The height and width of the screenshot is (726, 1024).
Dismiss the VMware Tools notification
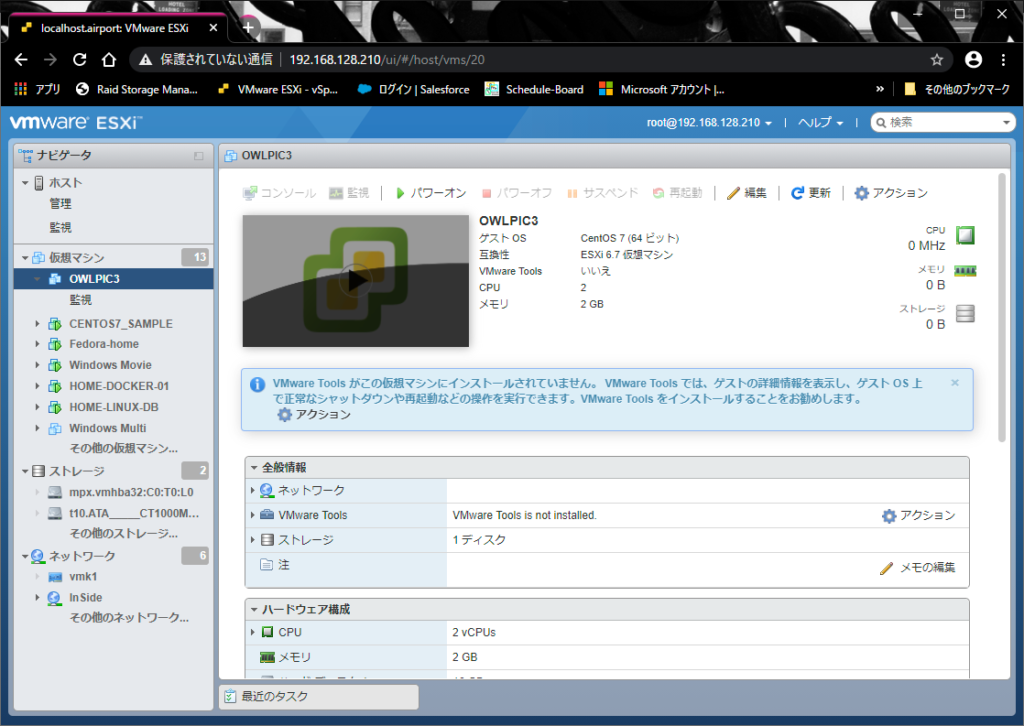pyautogui.click(x=955, y=383)
